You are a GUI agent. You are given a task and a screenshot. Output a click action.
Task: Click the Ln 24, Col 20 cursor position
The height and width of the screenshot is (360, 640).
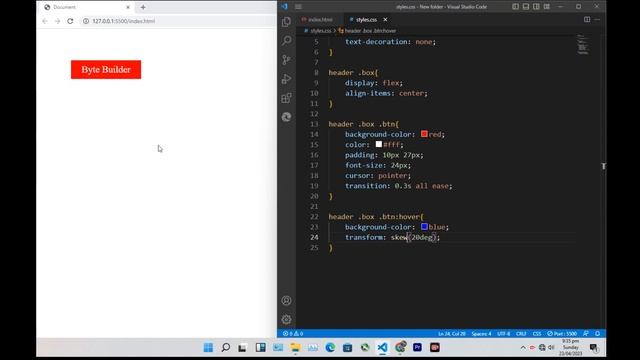click(452, 333)
